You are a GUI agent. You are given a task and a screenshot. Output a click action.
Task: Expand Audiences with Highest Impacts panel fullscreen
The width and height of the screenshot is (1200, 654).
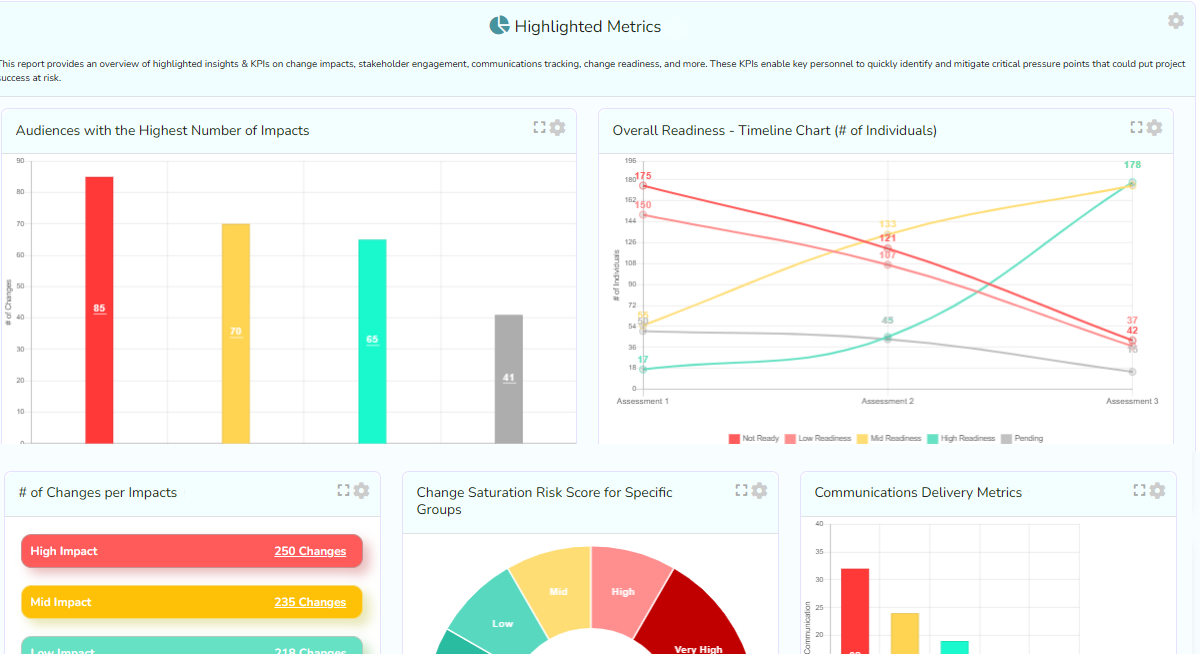[540, 127]
